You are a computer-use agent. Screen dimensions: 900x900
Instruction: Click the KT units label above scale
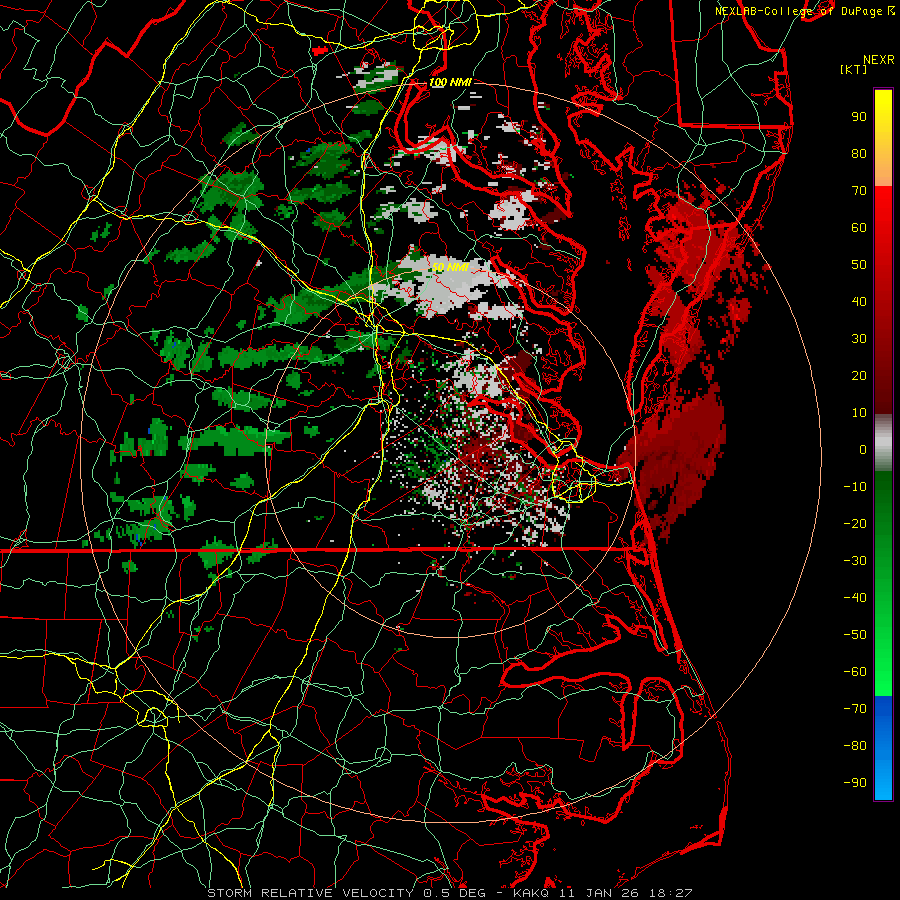tap(853, 69)
